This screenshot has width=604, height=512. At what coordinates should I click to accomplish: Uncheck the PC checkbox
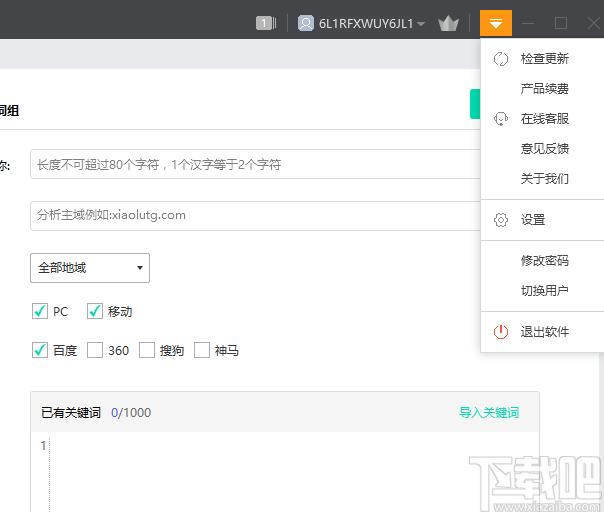point(40,311)
